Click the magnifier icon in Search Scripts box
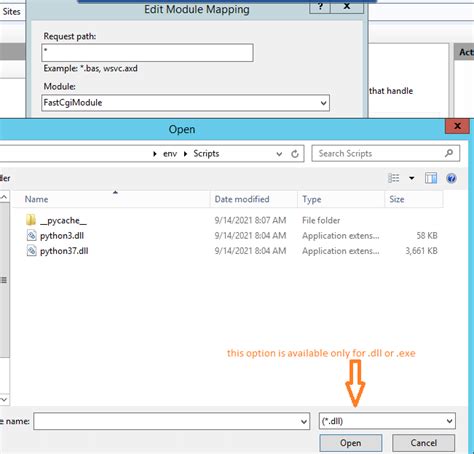 click(x=449, y=153)
